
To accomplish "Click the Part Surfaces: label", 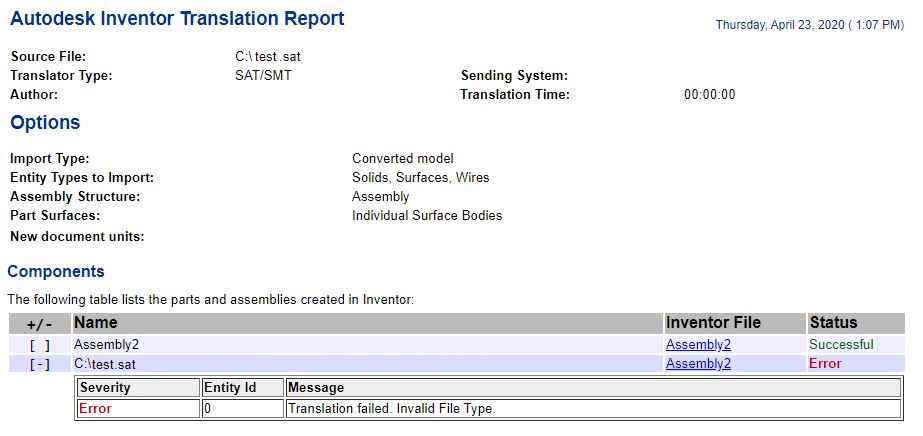I will (x=55, y=215).
